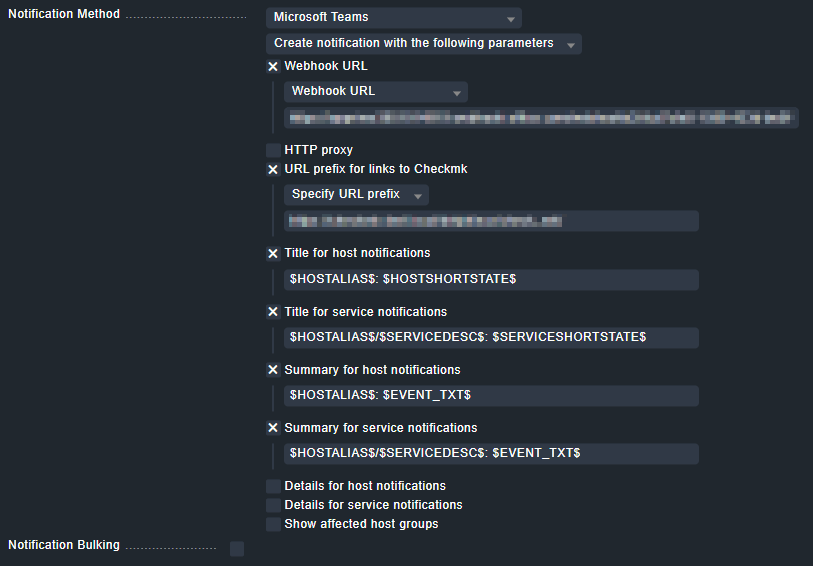Open the Webhook URL type dropdown
The width and height of the screenshot is (813, 566).
(376, 92)
